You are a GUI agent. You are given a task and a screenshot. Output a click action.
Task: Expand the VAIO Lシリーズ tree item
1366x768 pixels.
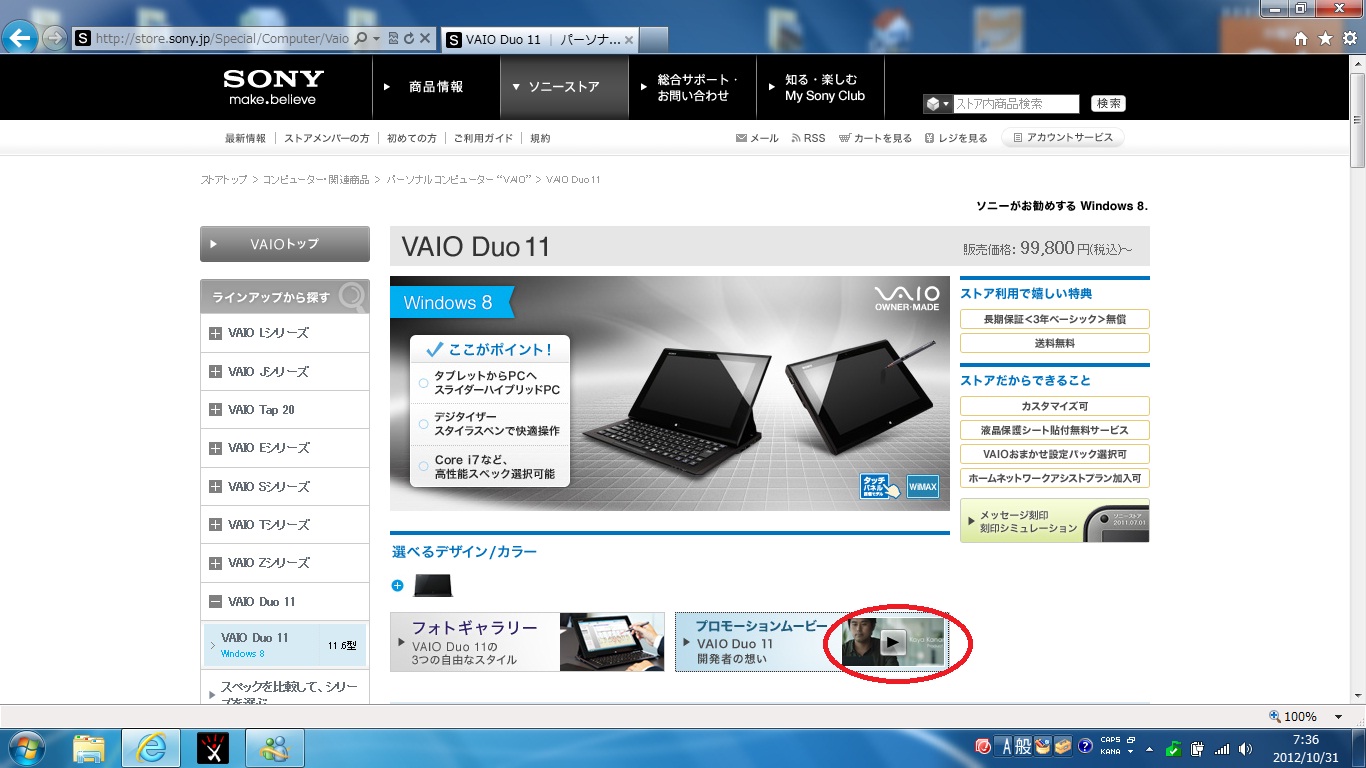[215, 333]
